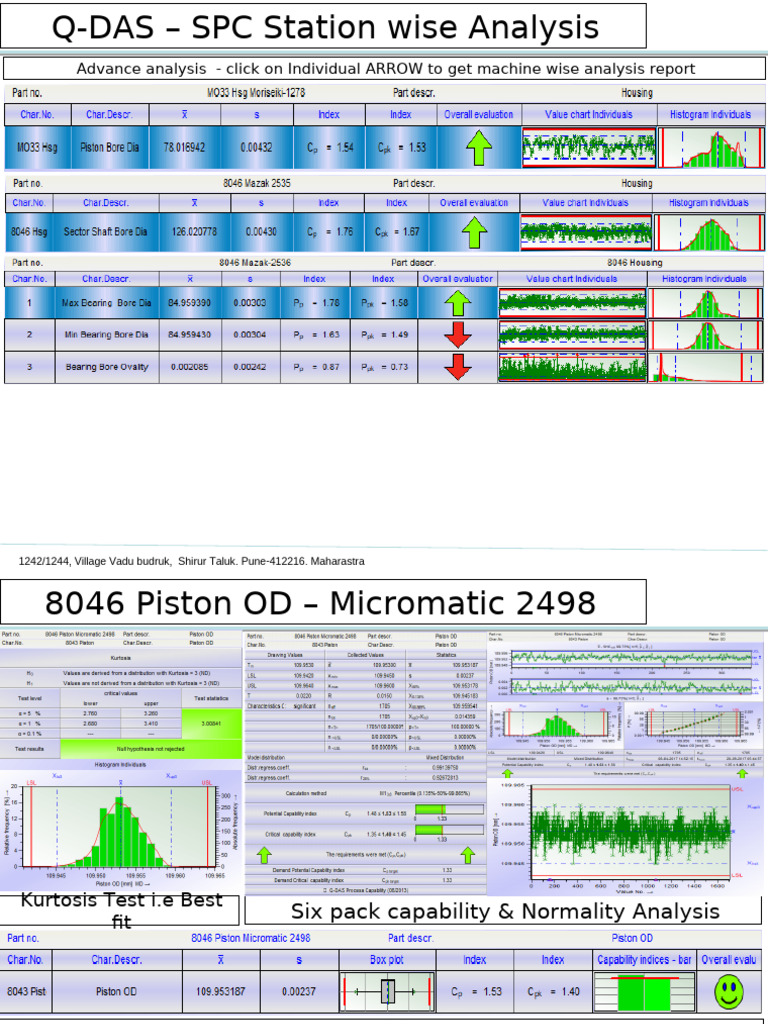
Task: Click 'Overall evaluation' header in MO33 Hsg table
Action: pos(479,114)
